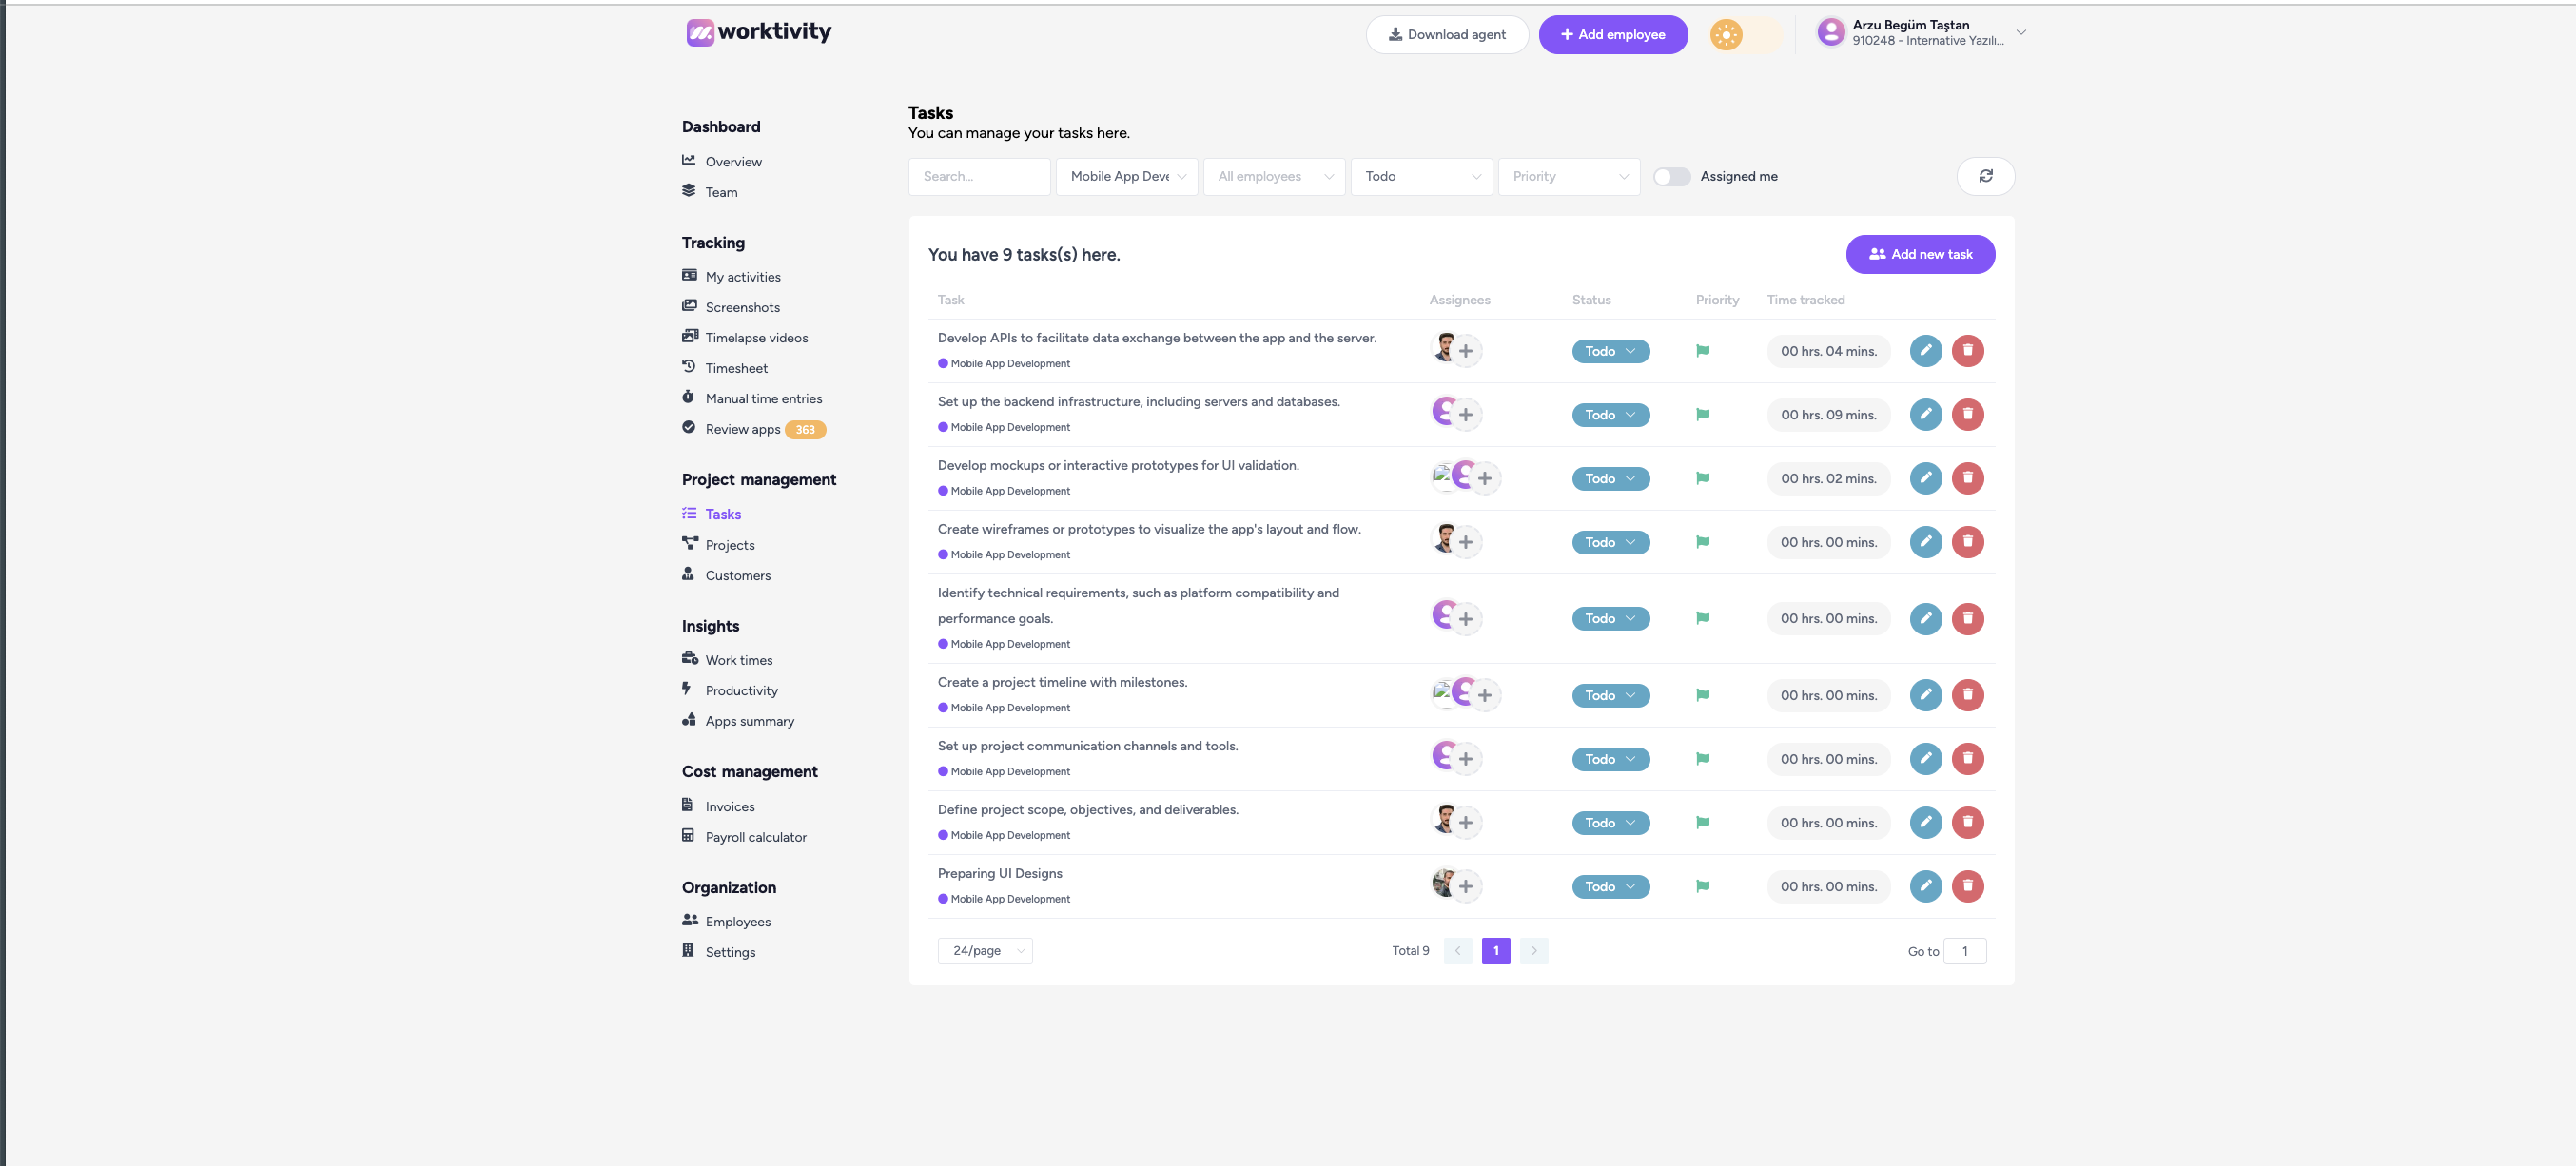Screen dimensions: 2576x1166
Task: Toggle the sun light/dark theme switch
Action: click(x=1745, y=35)
